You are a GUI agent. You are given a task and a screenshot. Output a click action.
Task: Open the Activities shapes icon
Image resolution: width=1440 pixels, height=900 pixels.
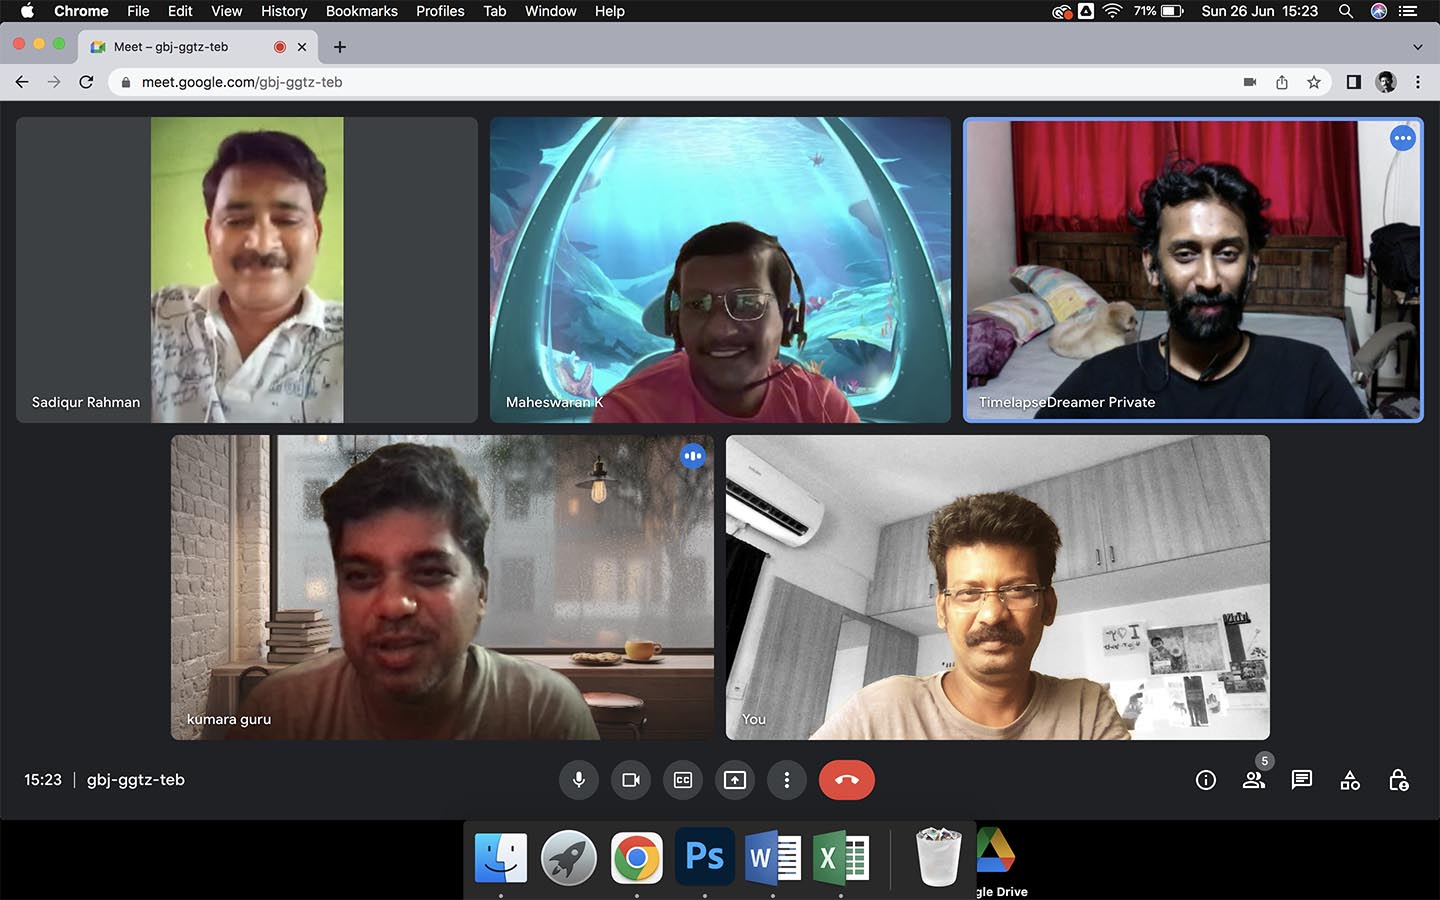pyautogui.click(x=1350, y=780)
